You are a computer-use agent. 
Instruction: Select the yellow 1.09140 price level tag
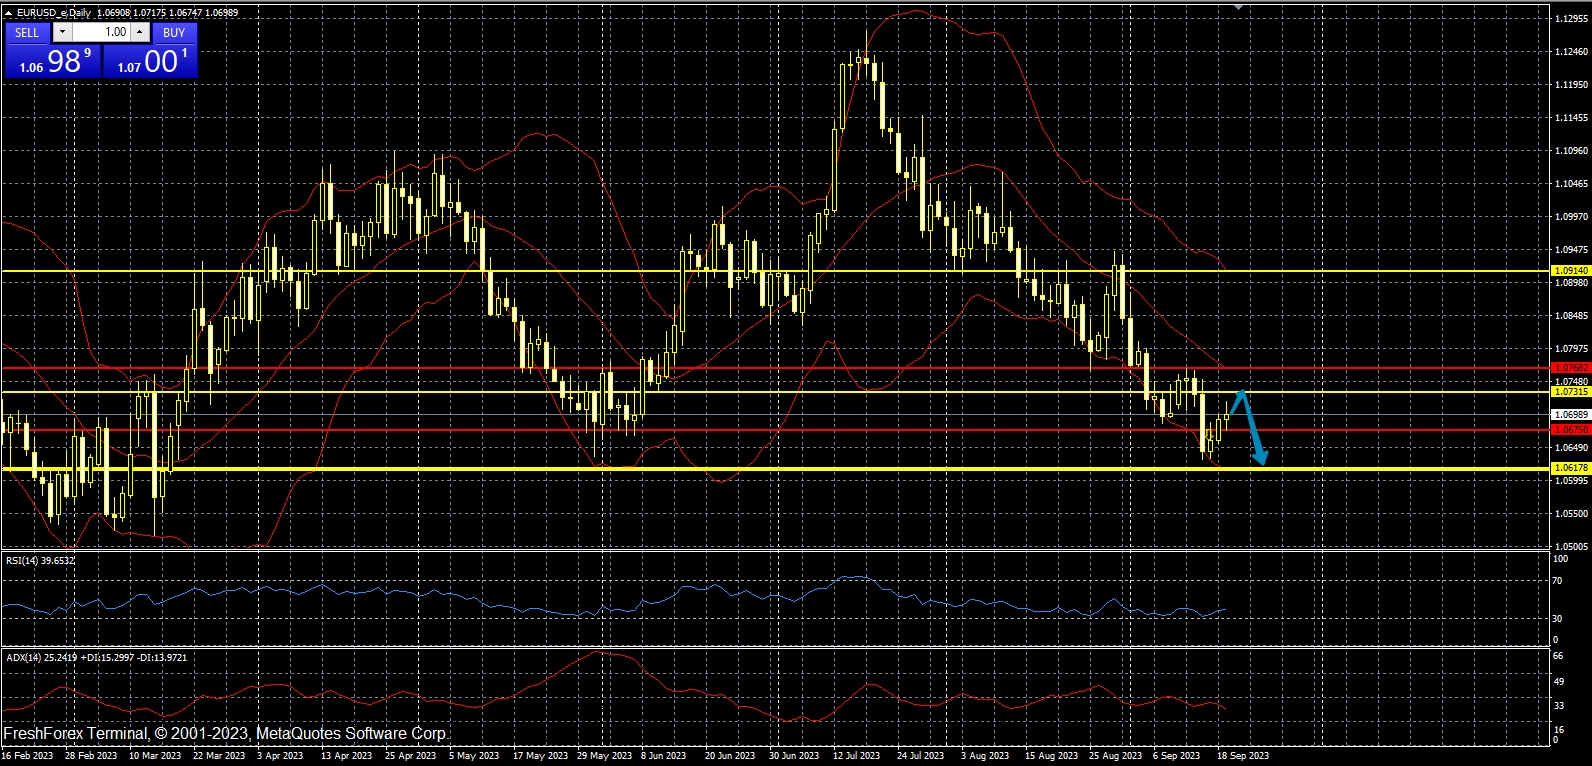point(1570,271)
